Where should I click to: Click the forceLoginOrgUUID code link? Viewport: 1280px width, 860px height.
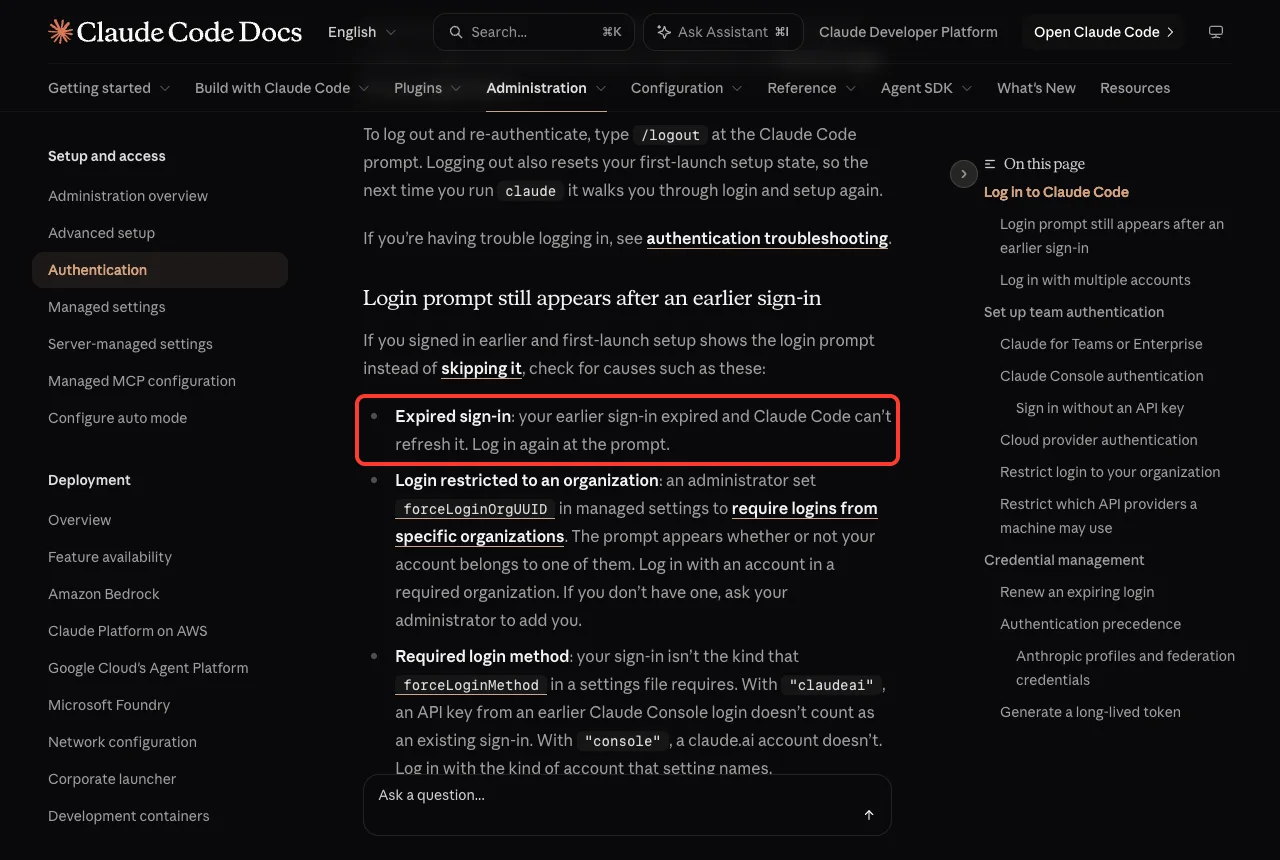point(475,509)
